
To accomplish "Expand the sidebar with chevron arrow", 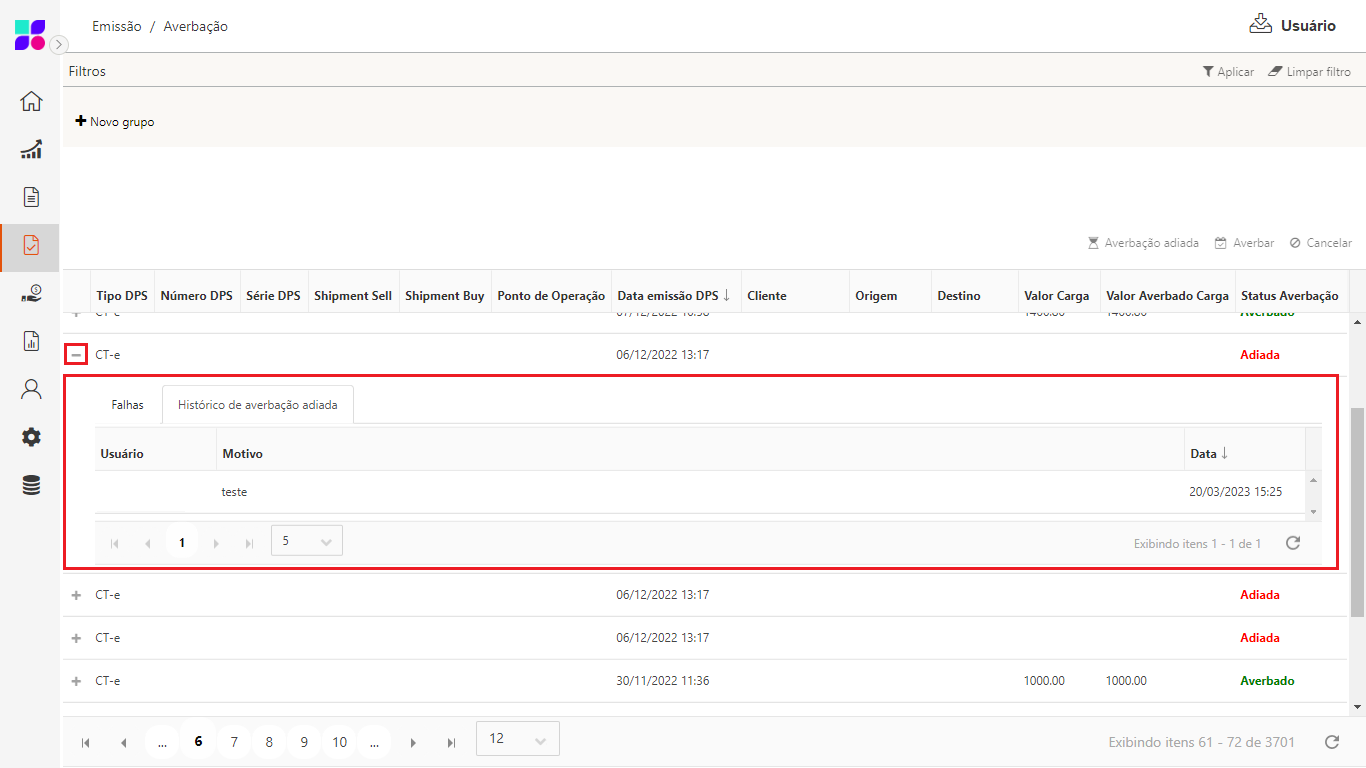I will [59, 44].
